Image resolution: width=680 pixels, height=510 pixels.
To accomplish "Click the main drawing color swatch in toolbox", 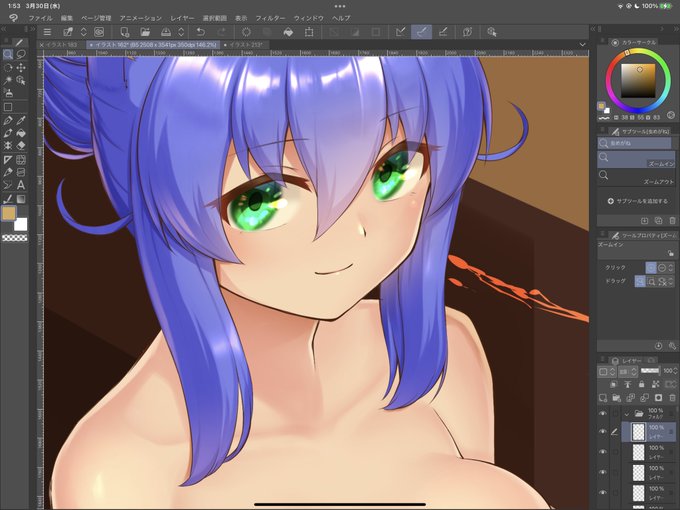I will tap(9, 213).
